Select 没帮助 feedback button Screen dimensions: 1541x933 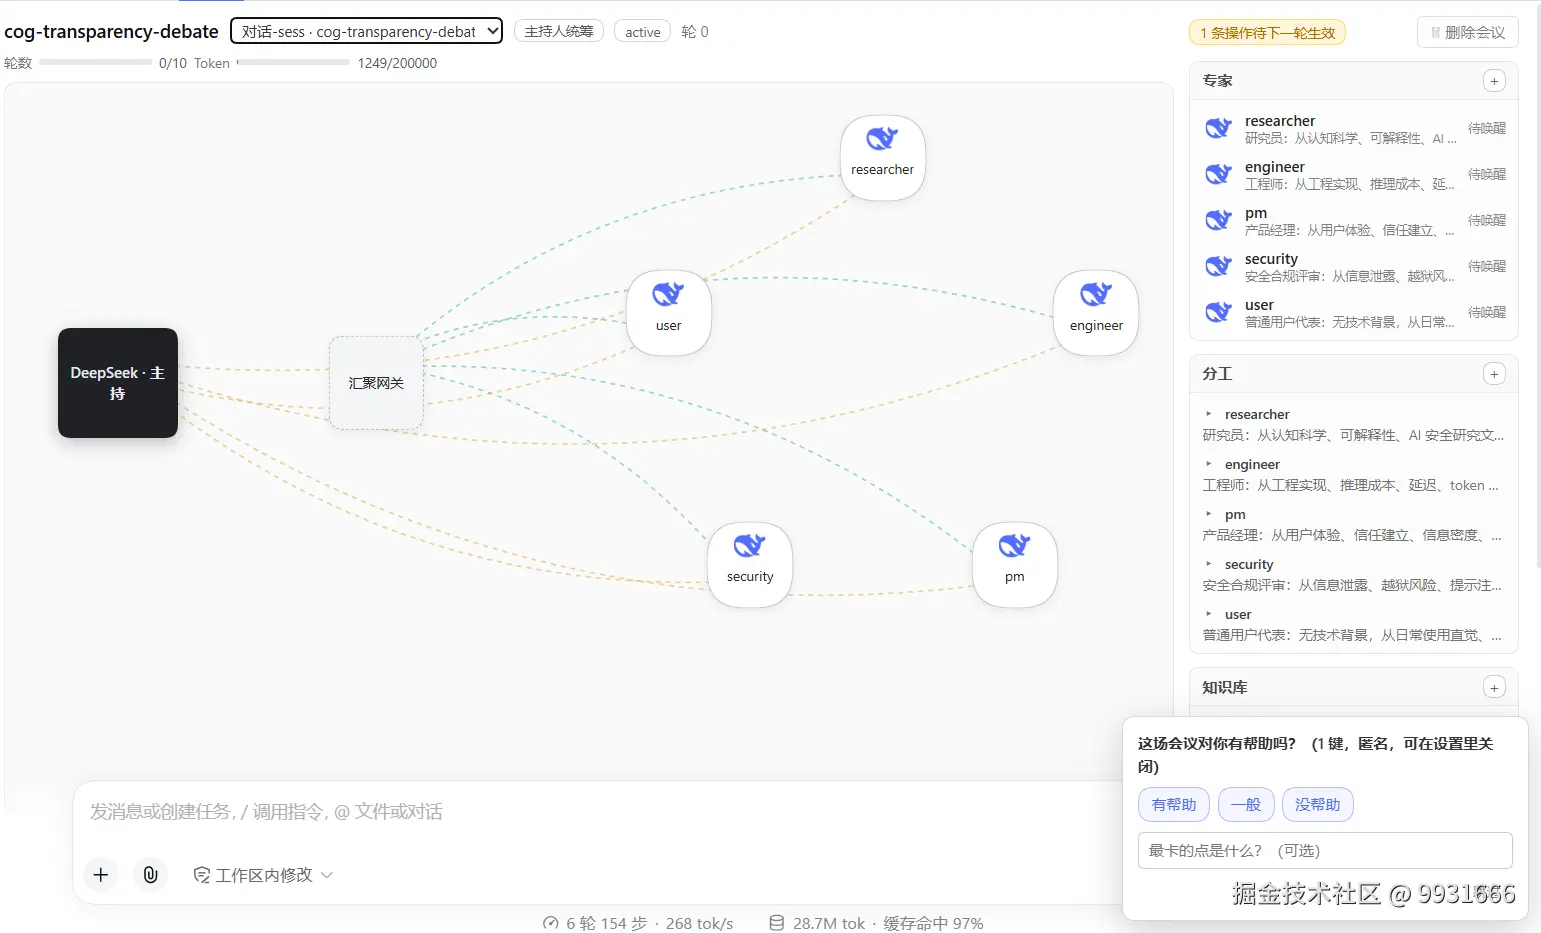point(1318,805)
